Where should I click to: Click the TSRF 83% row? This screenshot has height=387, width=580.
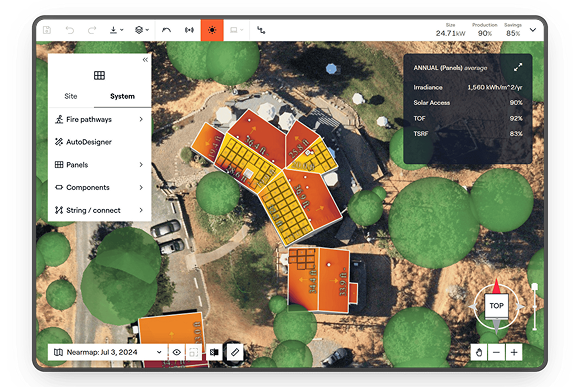[468, 134]
